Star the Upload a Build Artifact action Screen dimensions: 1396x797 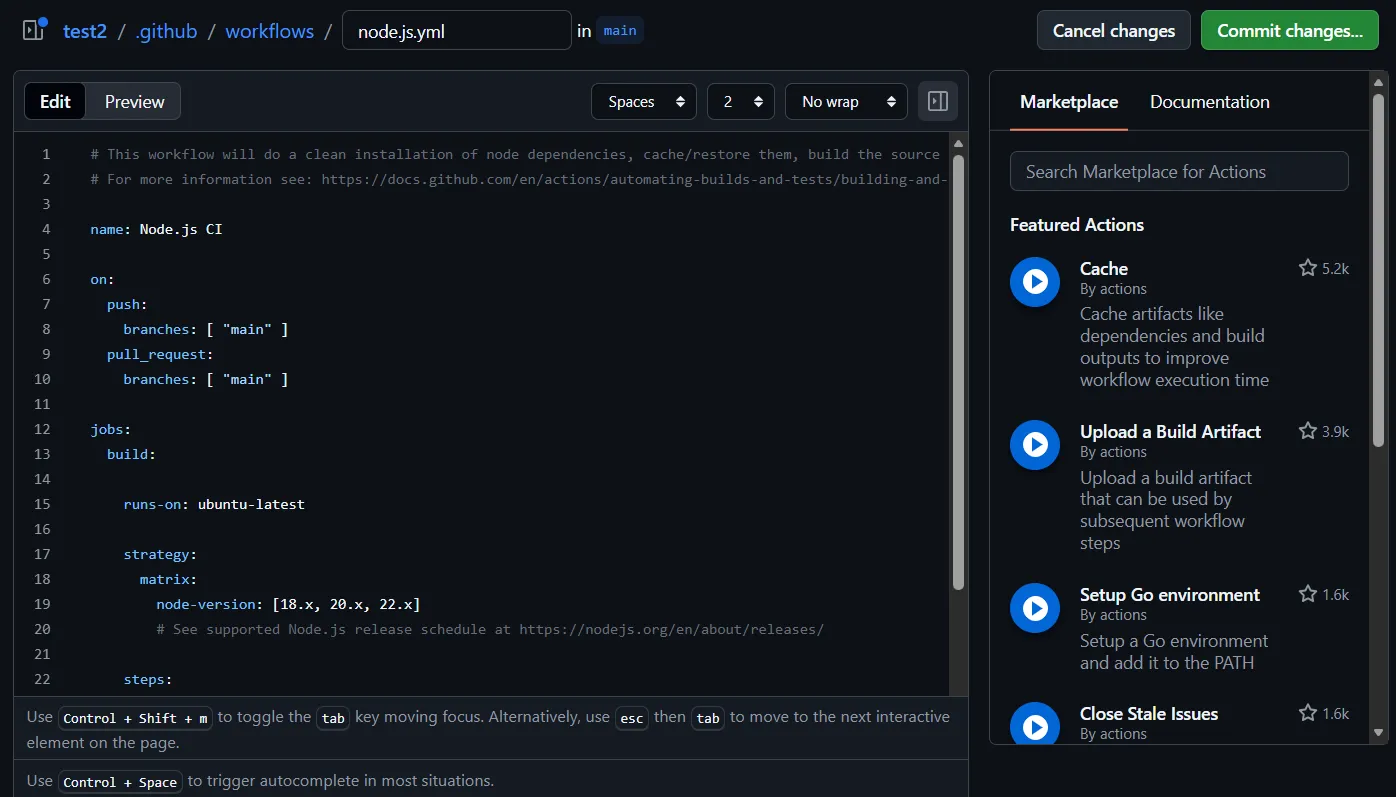1307,431
